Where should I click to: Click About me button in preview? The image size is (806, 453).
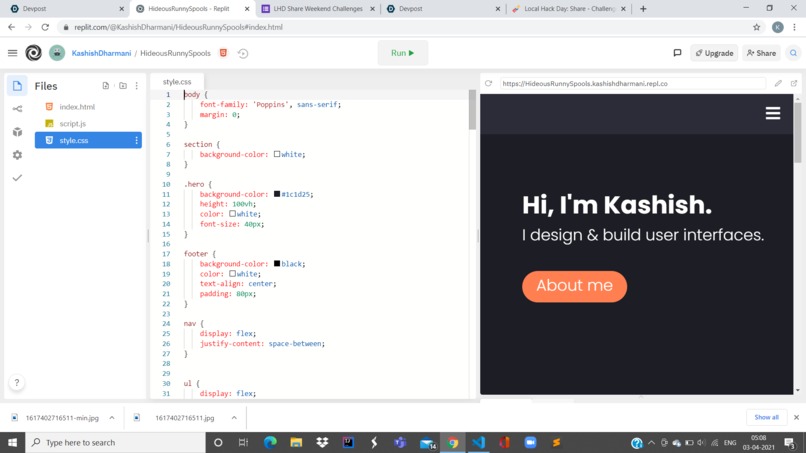tap(574, 286)
